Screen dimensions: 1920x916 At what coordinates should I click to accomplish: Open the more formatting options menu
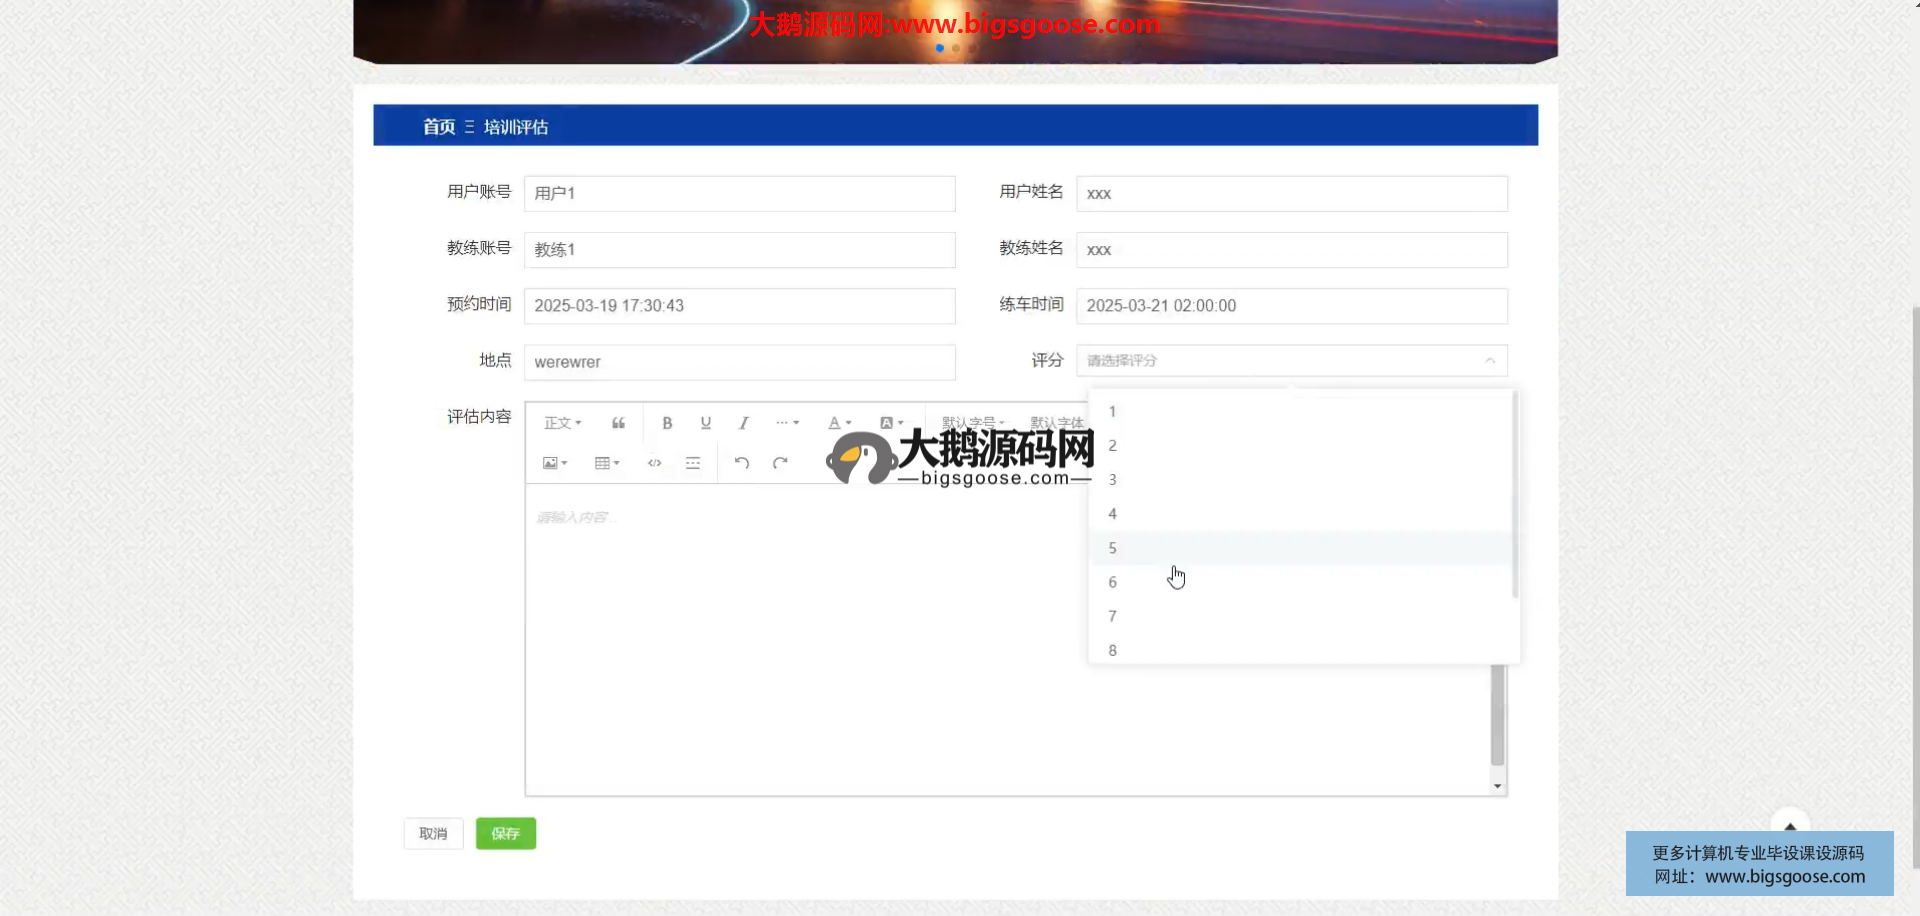[787, 423]
